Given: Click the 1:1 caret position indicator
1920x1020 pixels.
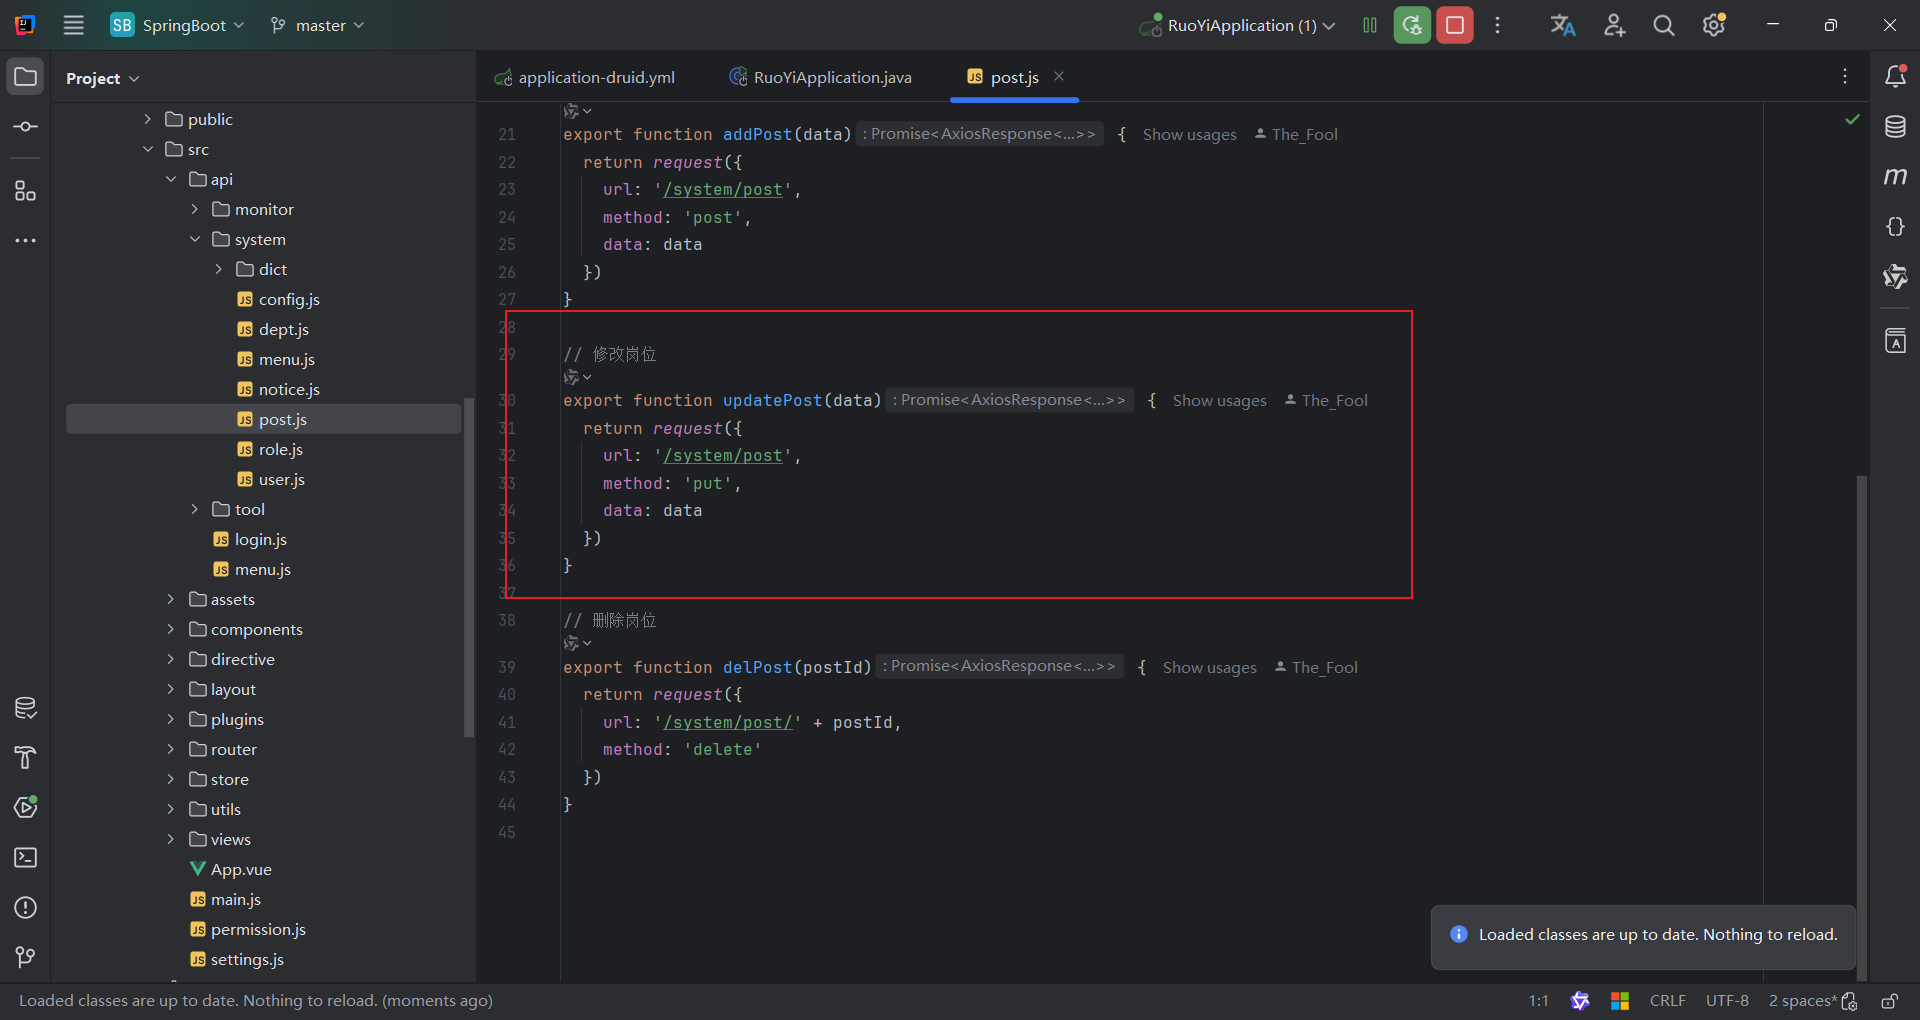Looking at the screenshot, I should [1538, 1001].
